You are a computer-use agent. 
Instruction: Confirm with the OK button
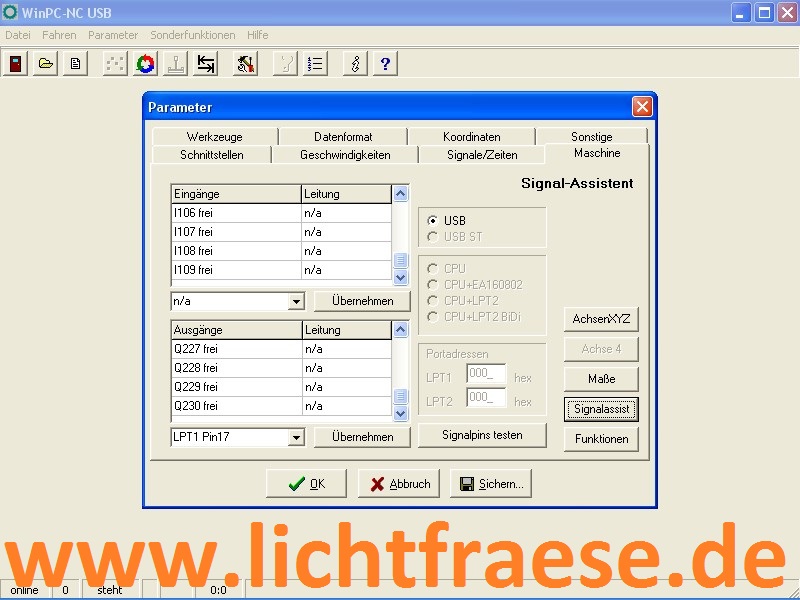(306, 484)
